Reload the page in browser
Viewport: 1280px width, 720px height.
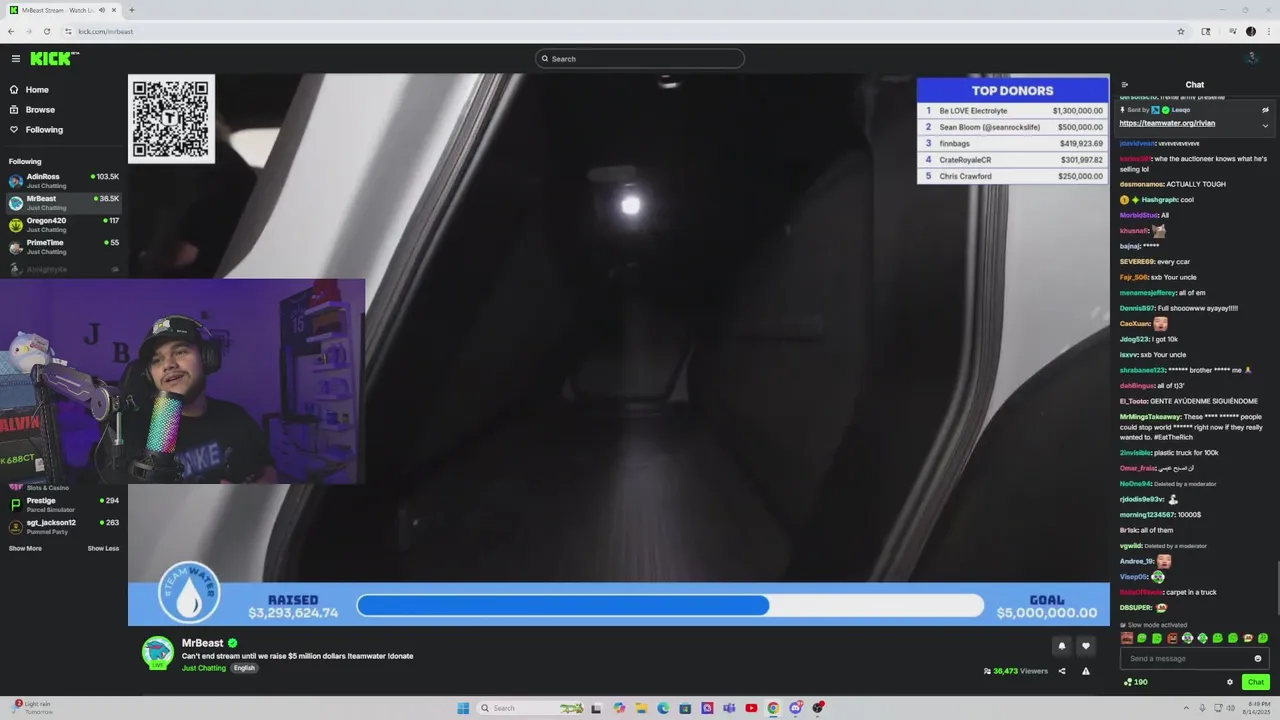pyautogui.click(x=46, y=31)
